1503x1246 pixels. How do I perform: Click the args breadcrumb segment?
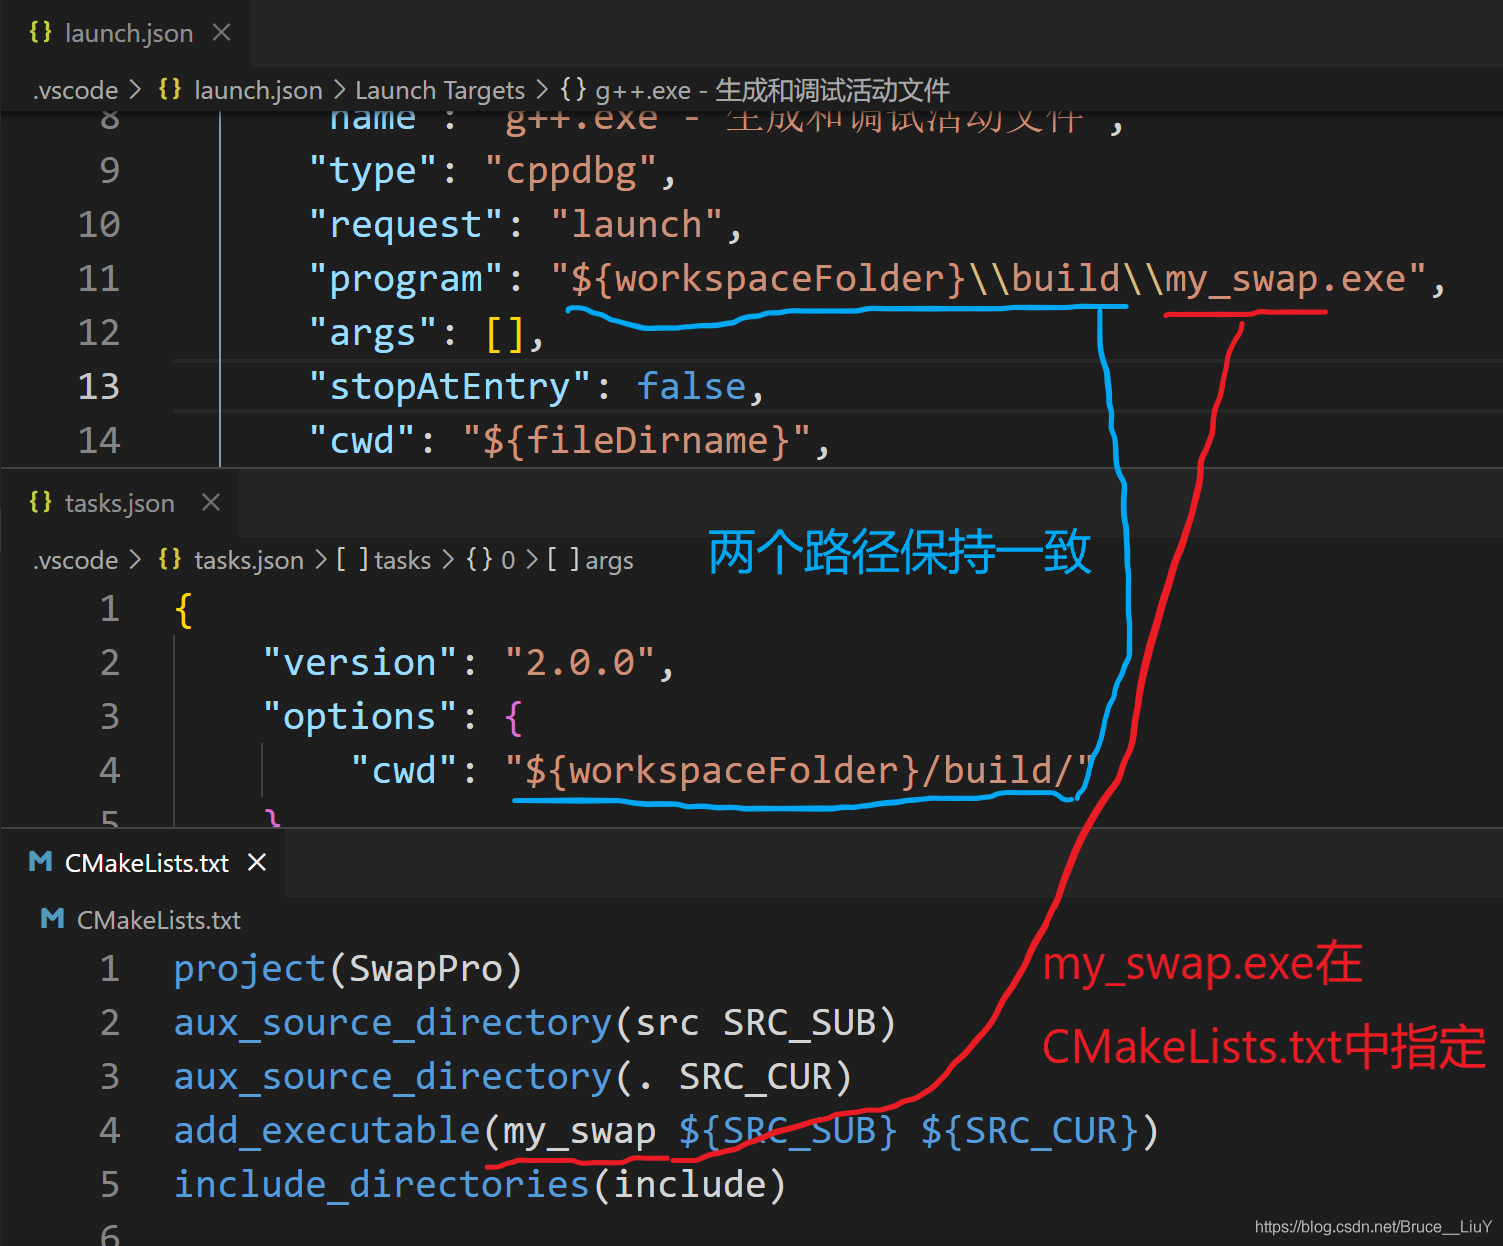609,561
